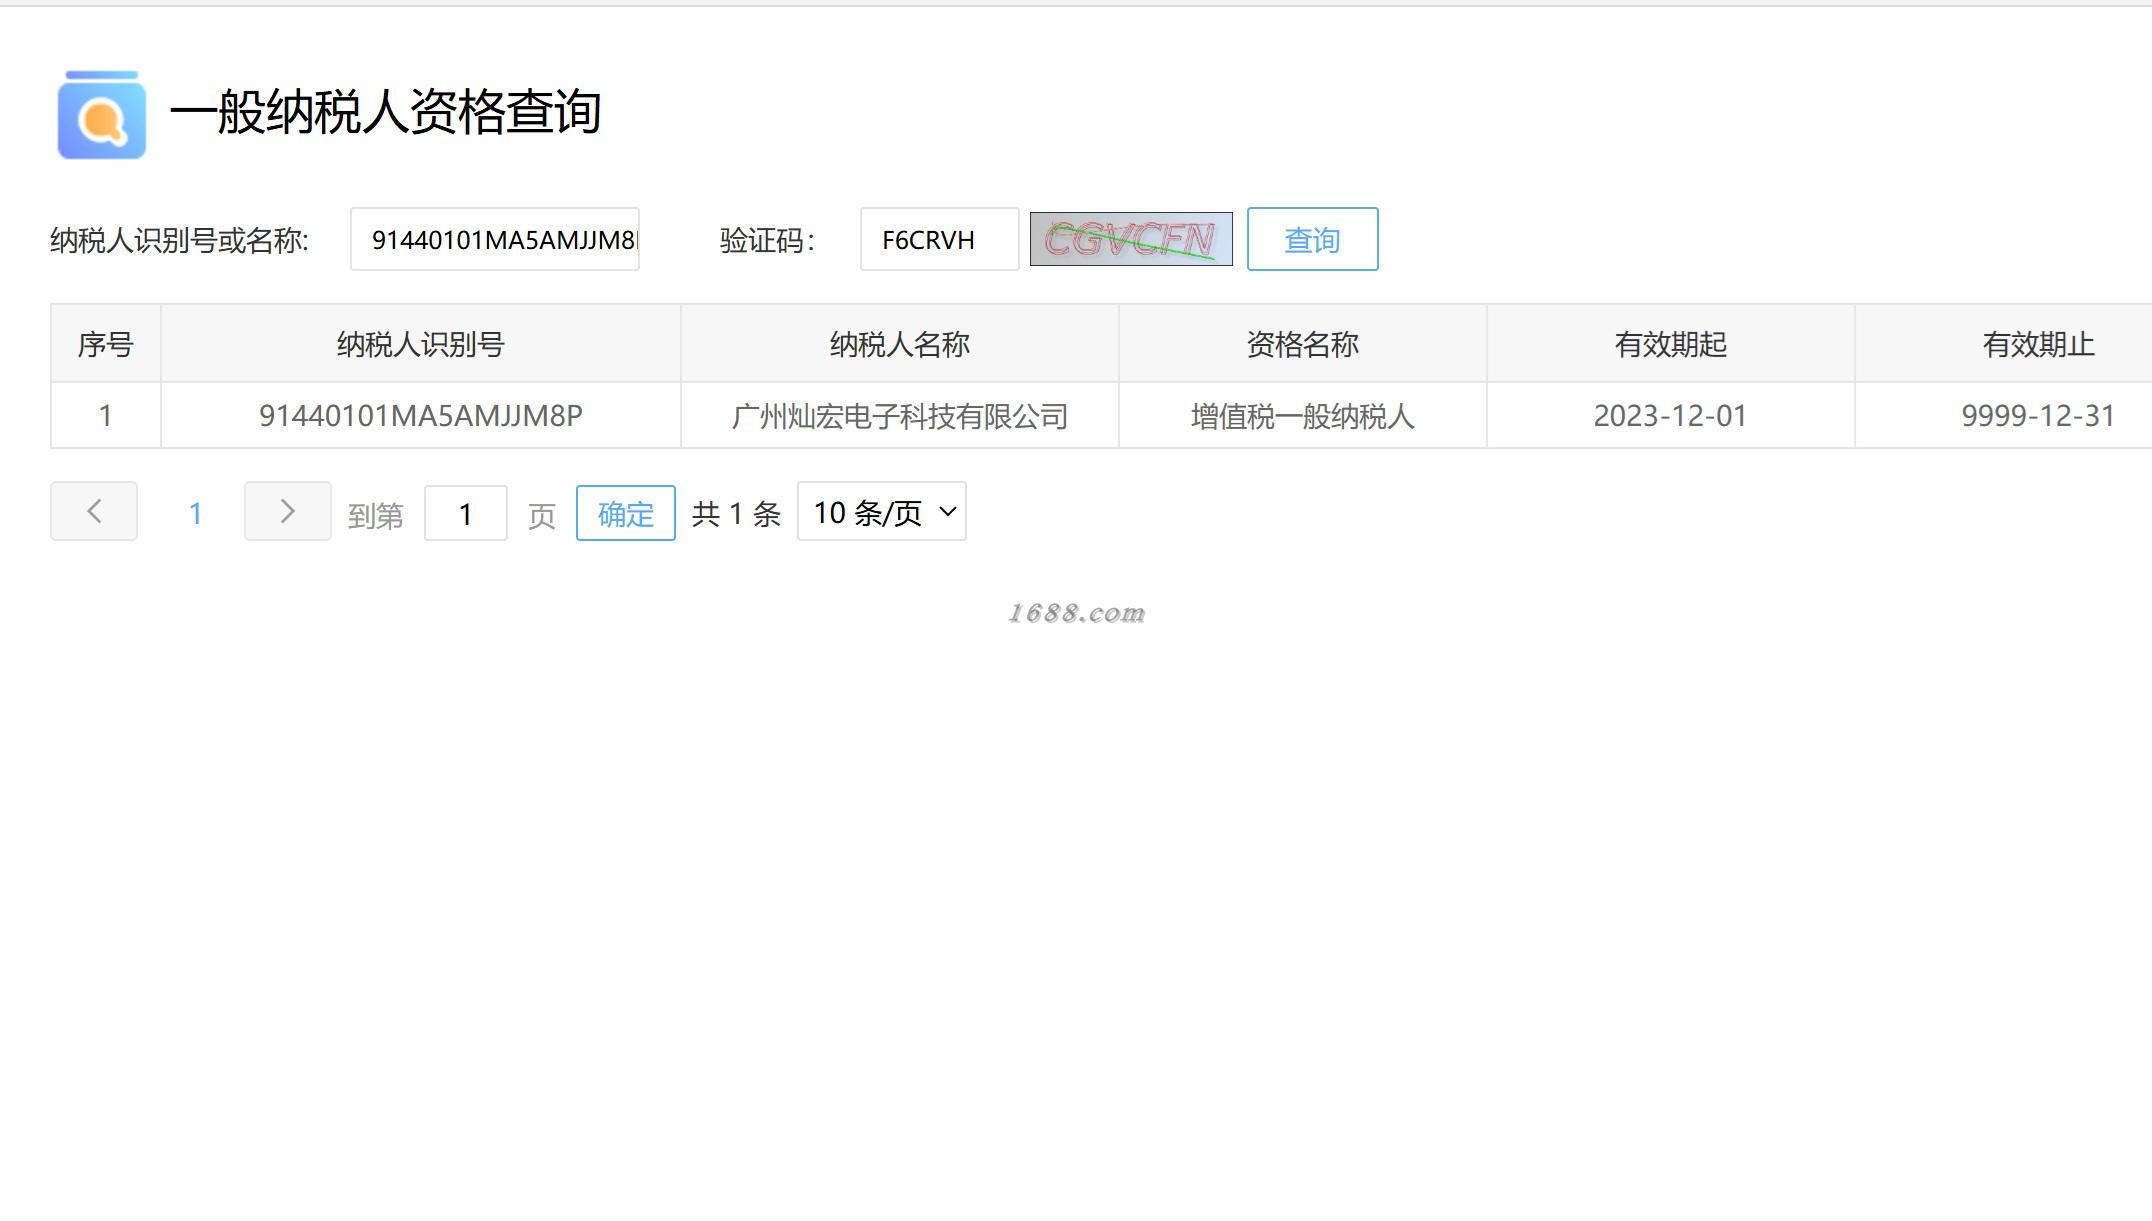Click the 序号 column header
2152x1221 pixels.
(105, 344)
